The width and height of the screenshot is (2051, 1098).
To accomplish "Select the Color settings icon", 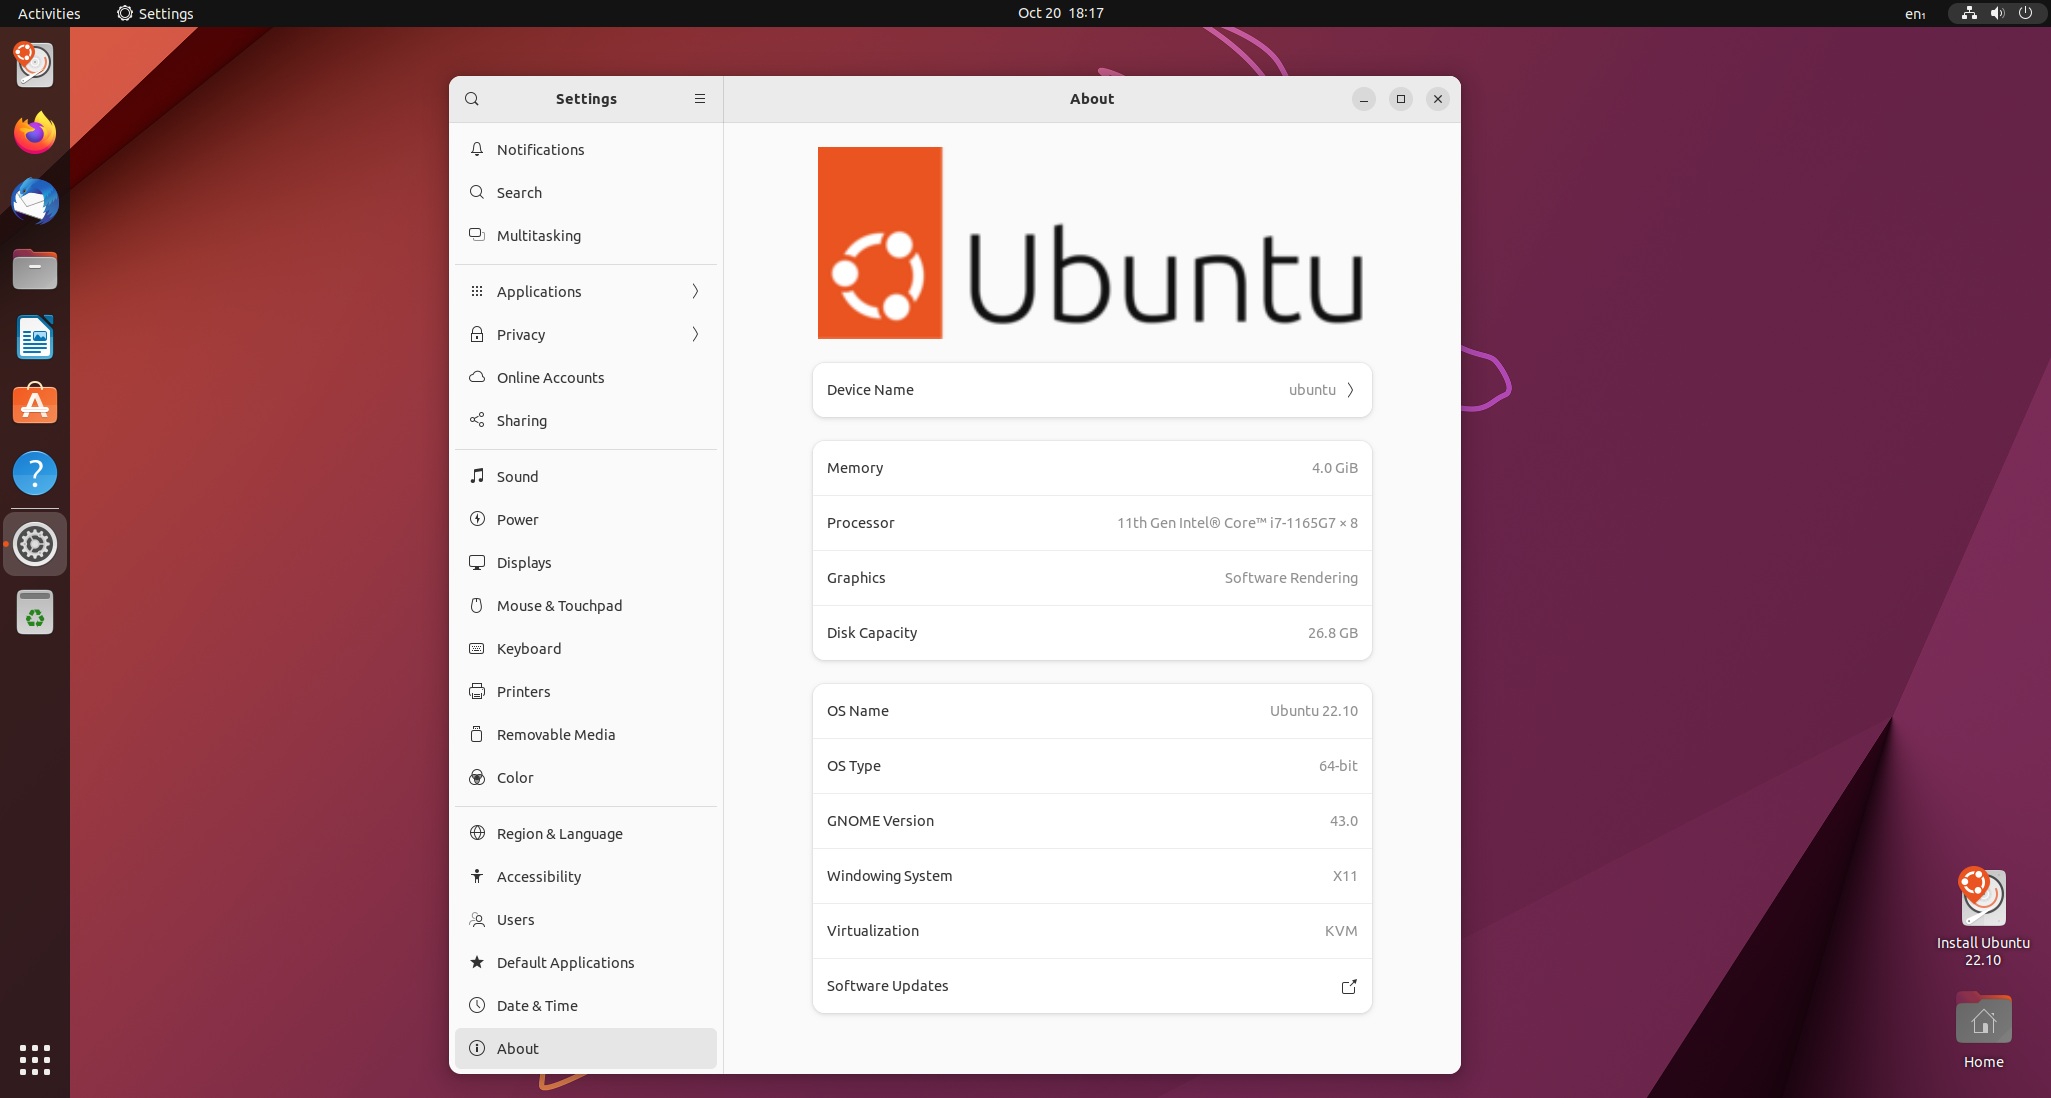I will [477, 777].
